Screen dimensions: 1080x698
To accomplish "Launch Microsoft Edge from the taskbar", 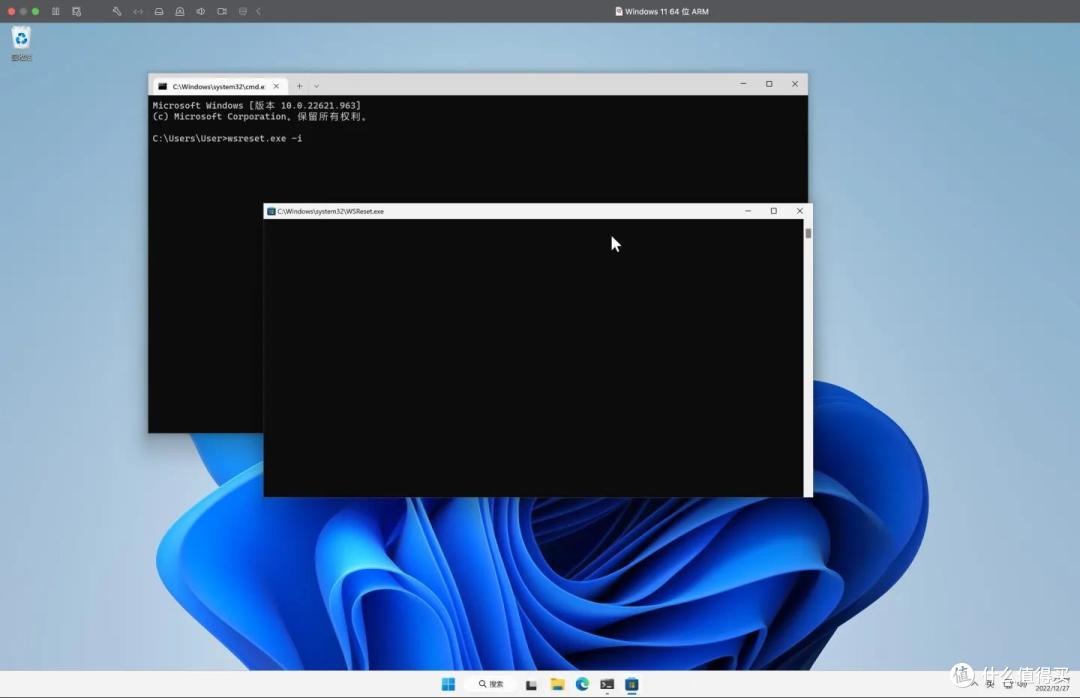I will 583,684.
